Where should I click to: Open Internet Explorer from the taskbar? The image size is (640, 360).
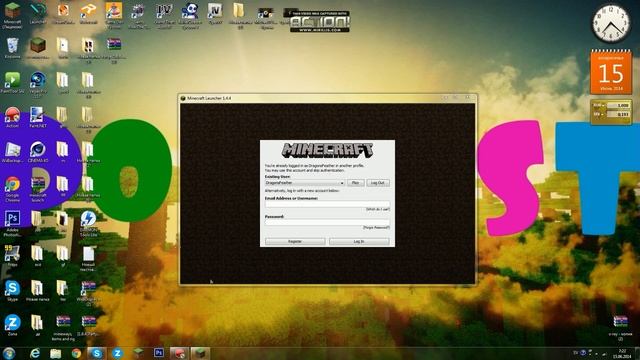[35, 353]
